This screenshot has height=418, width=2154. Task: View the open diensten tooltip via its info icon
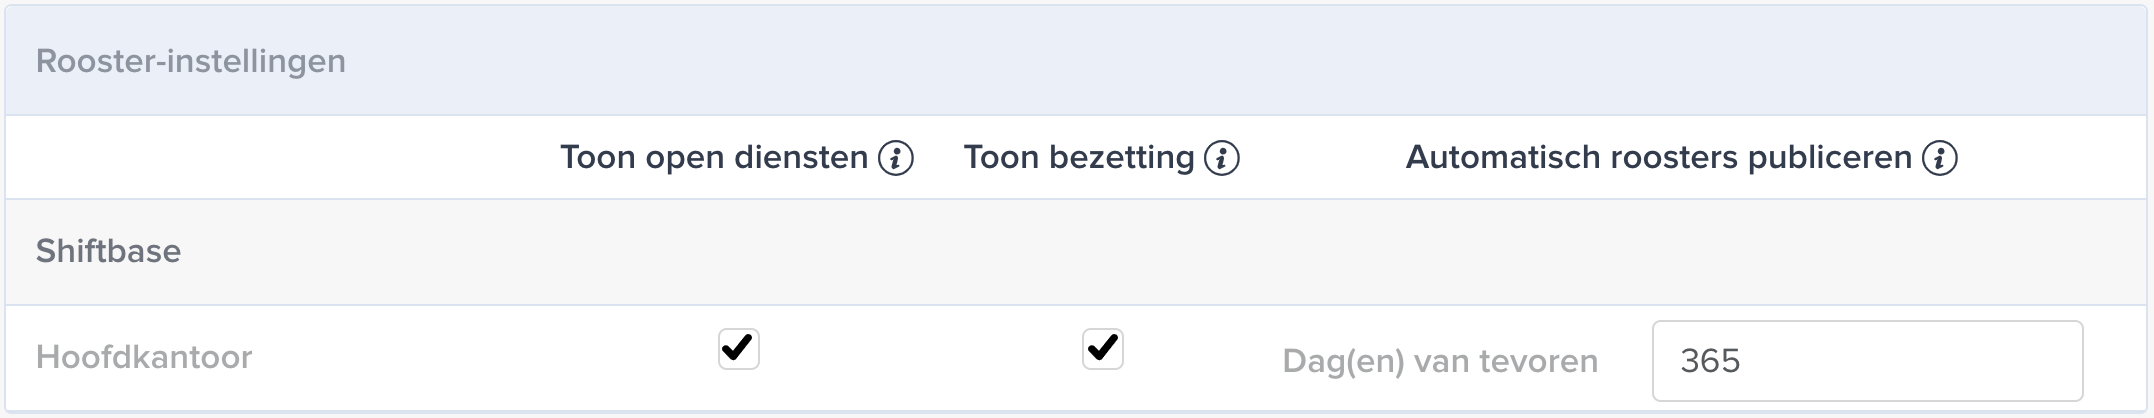(x=895, y=158)
